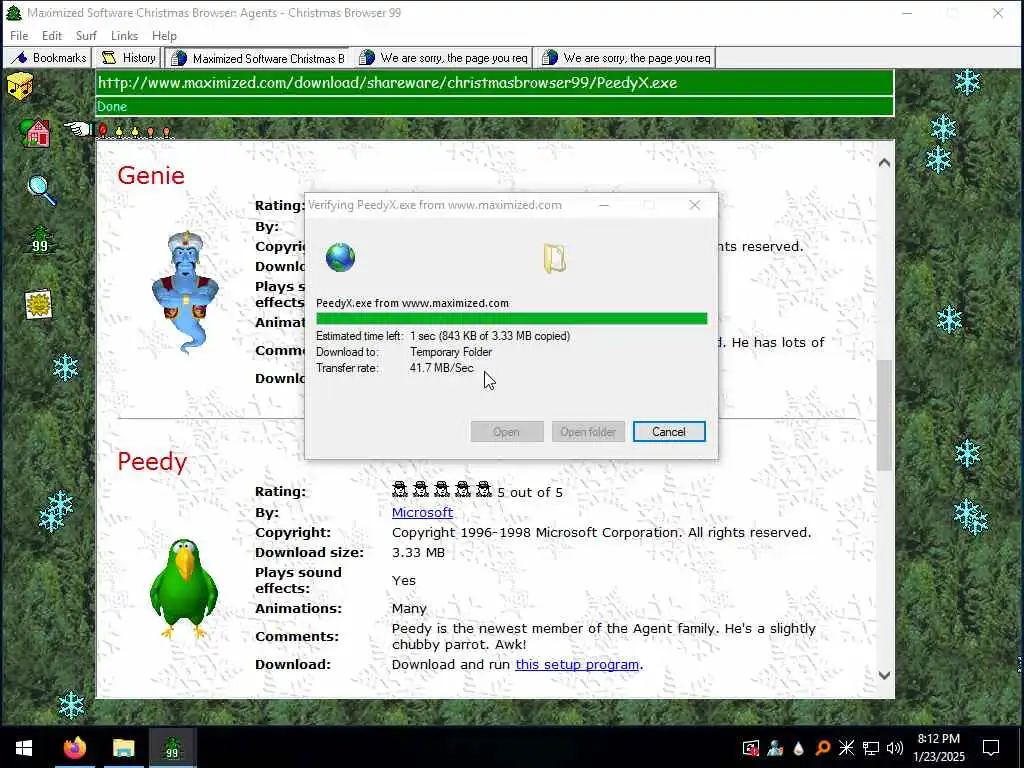Click the pointing hand icon
The image size is (1024, 768).
[78, 129]
